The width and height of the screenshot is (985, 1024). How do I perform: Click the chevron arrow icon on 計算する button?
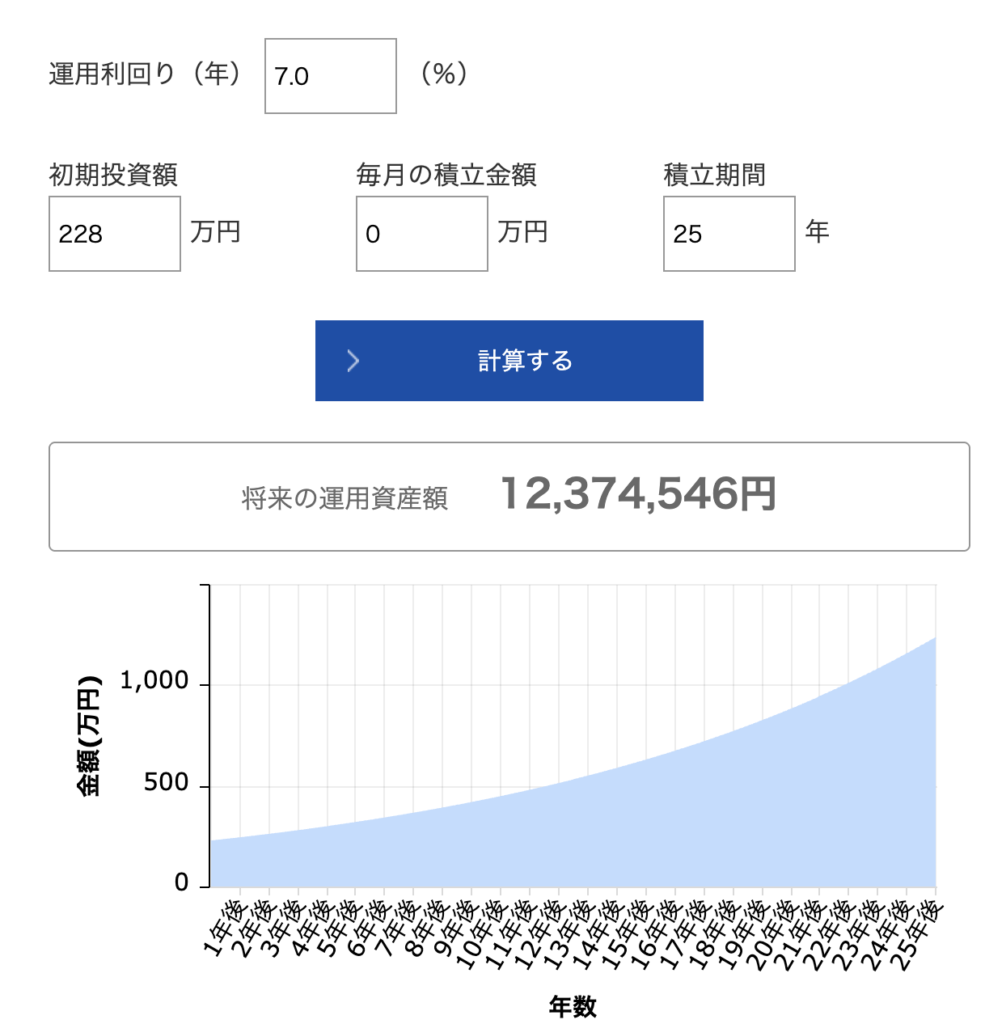point(352,361)
